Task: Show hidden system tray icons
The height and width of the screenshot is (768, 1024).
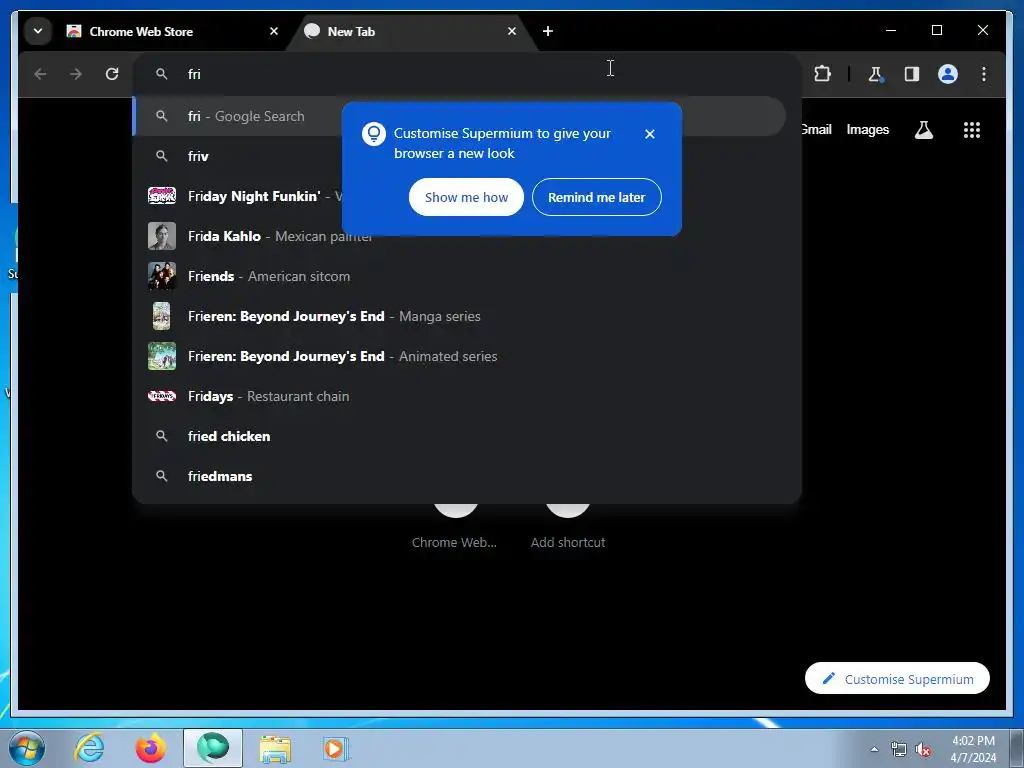Action: click(874, 749)
